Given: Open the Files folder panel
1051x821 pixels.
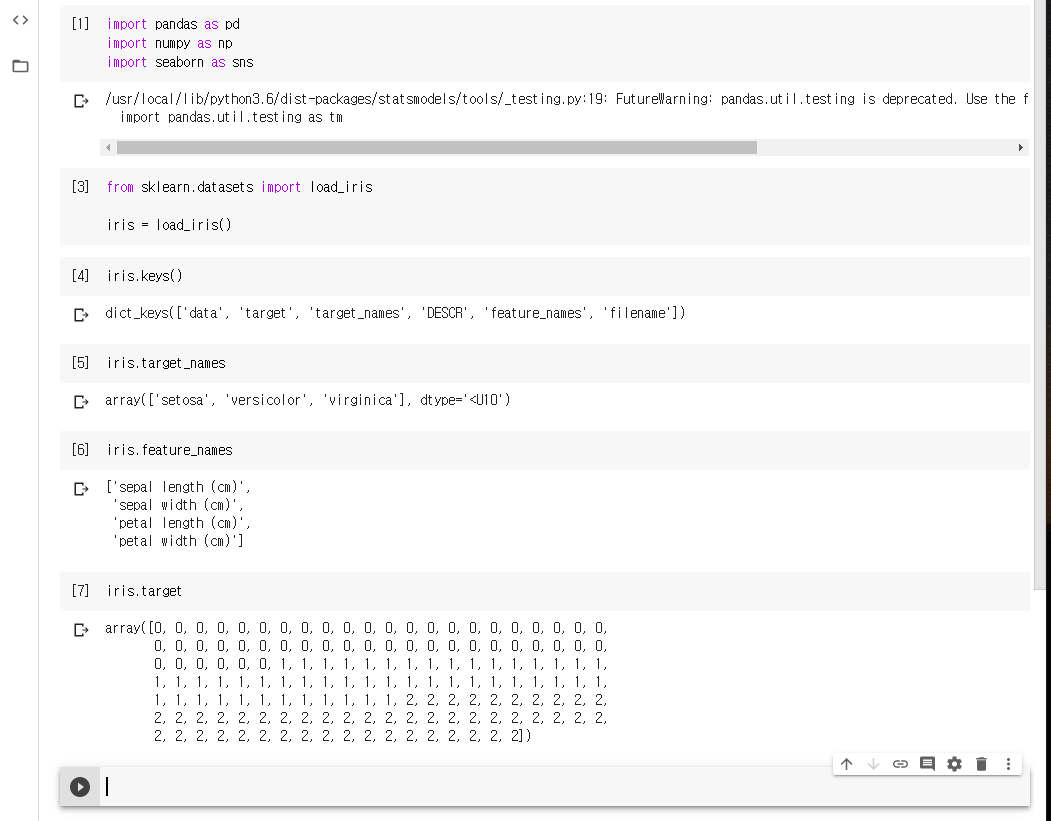Looking at the screenshot, I should [20, 66].
